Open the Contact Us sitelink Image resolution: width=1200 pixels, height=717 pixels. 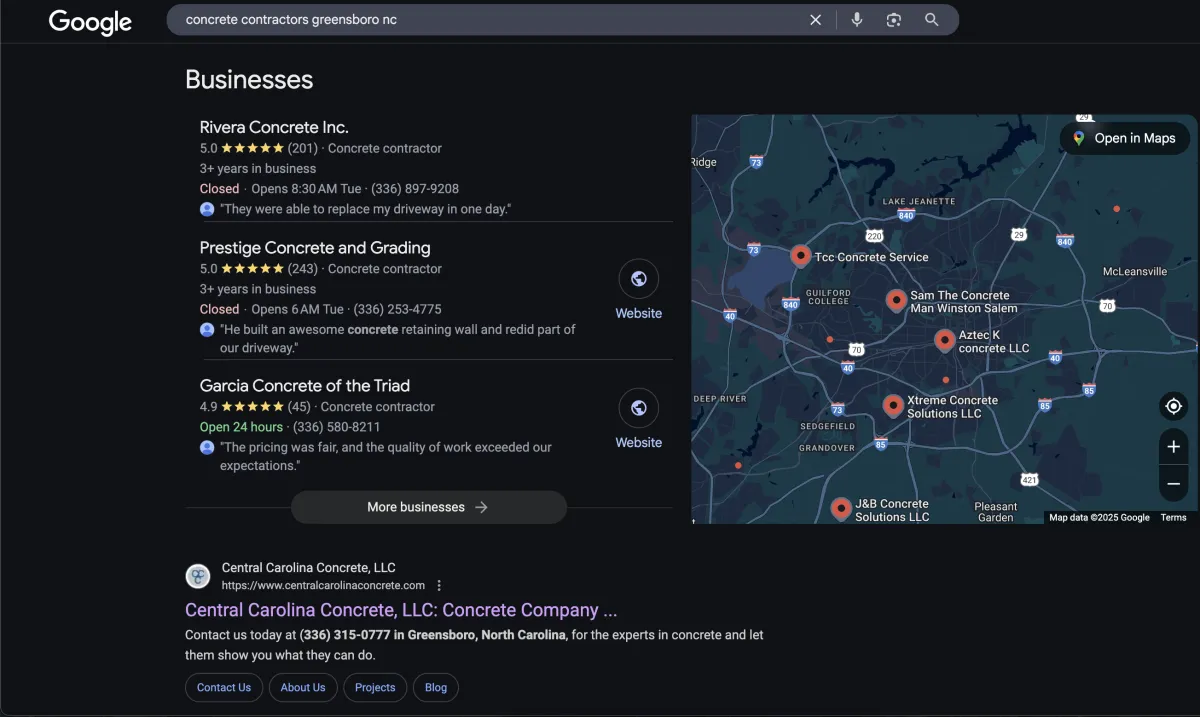pyautogui.click(x=224, y=688)
